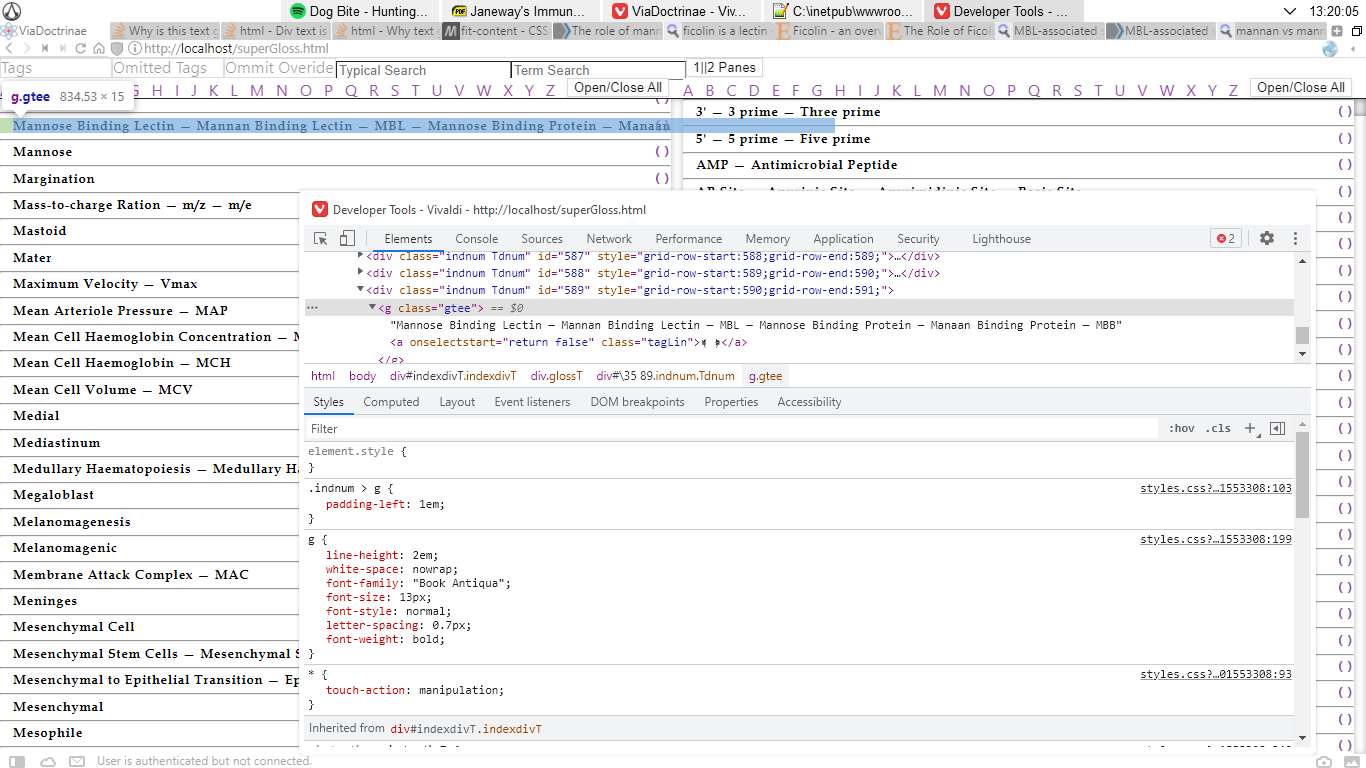Image resolution: width=1366 pixels, height=768 pixels.
Task: Add a new style rule with plus icon
Action: (x=1249, y=428)
